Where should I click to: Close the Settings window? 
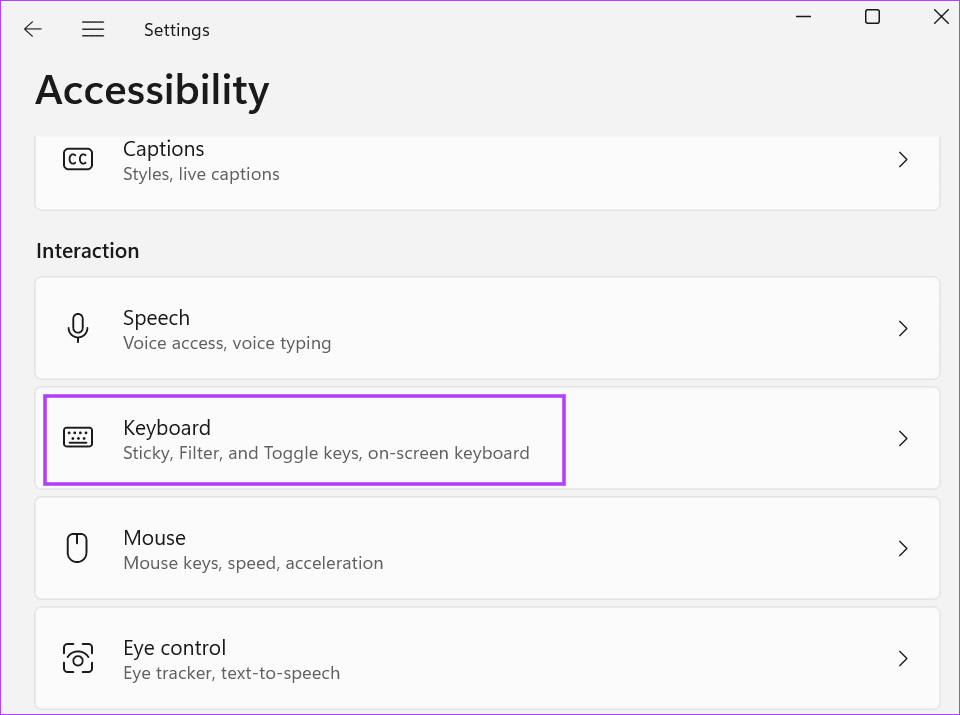941,17
